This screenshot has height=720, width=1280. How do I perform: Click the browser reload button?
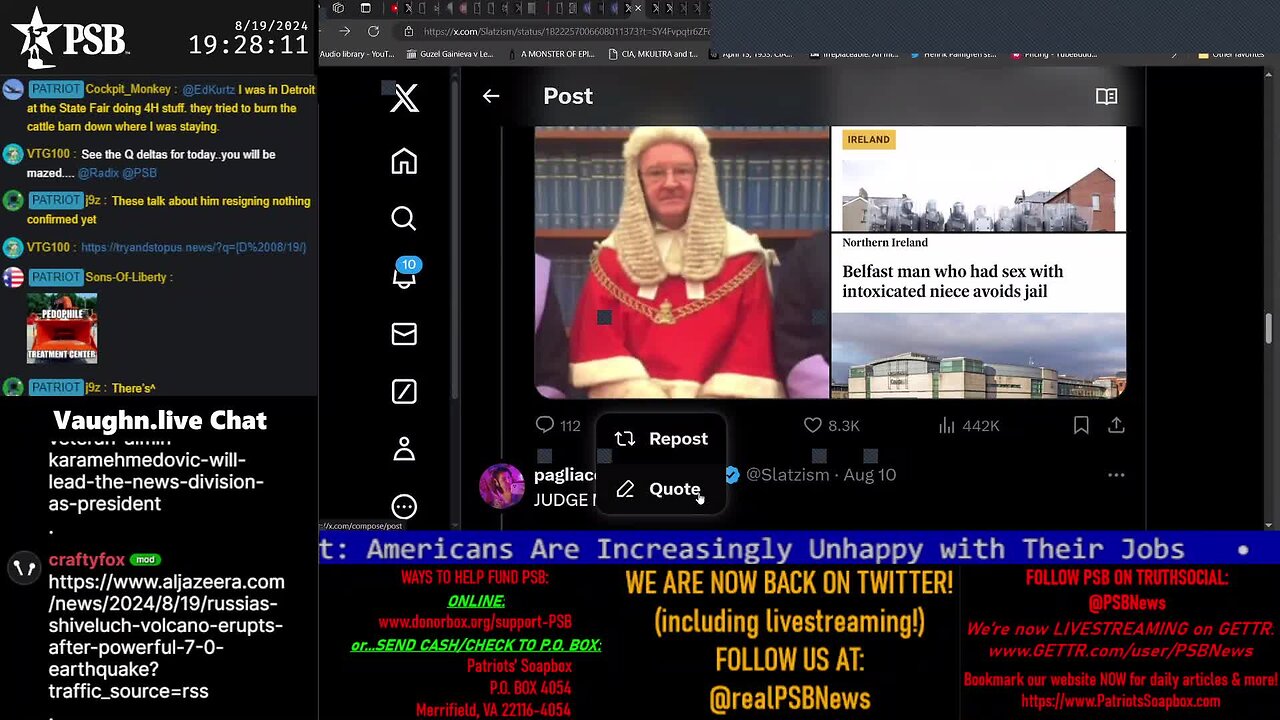(x=373, y=31)
